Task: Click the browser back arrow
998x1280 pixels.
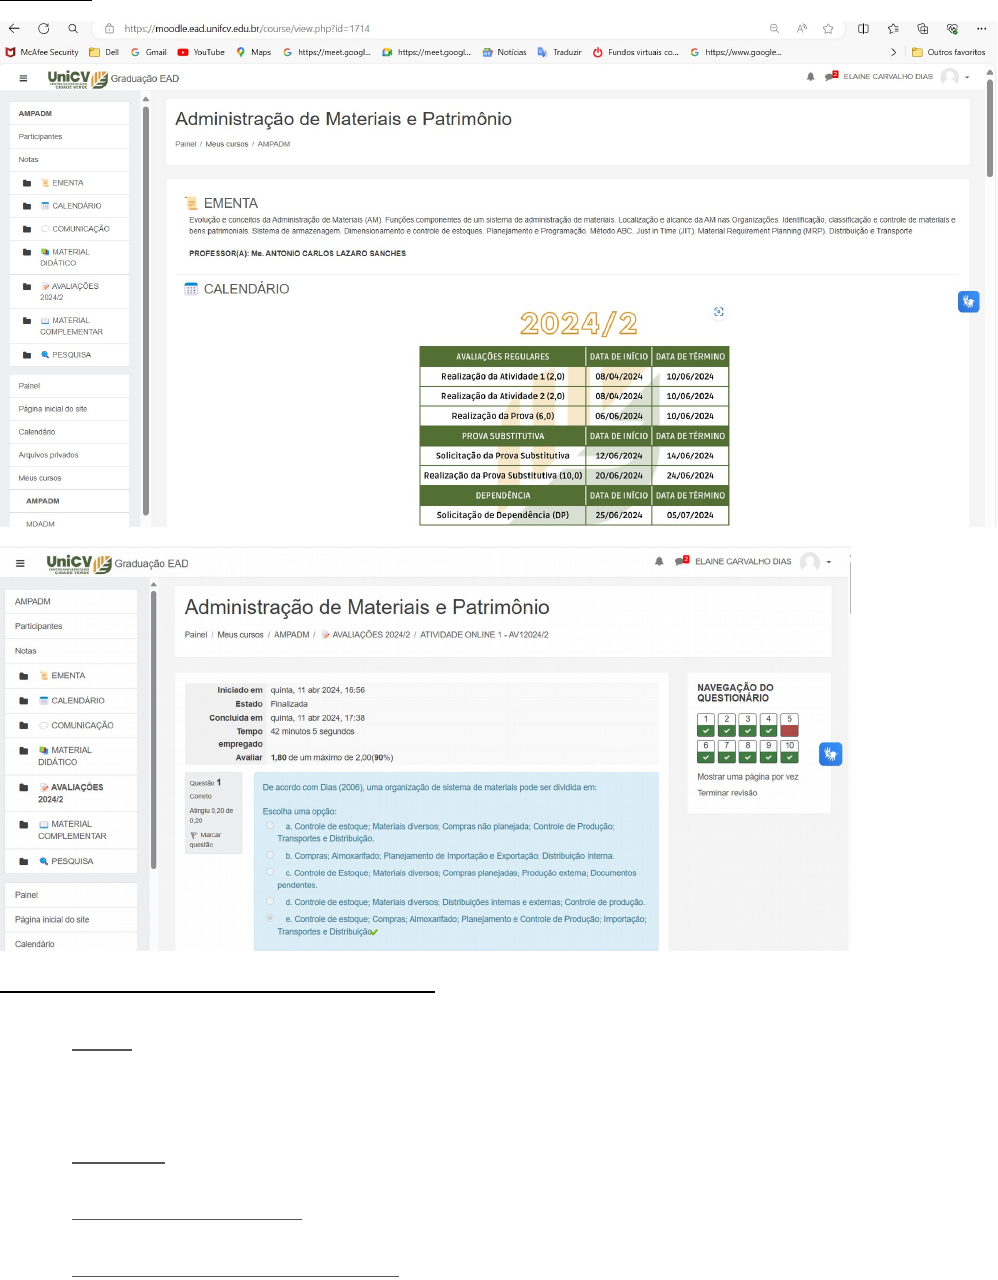Action: (14, 28)
